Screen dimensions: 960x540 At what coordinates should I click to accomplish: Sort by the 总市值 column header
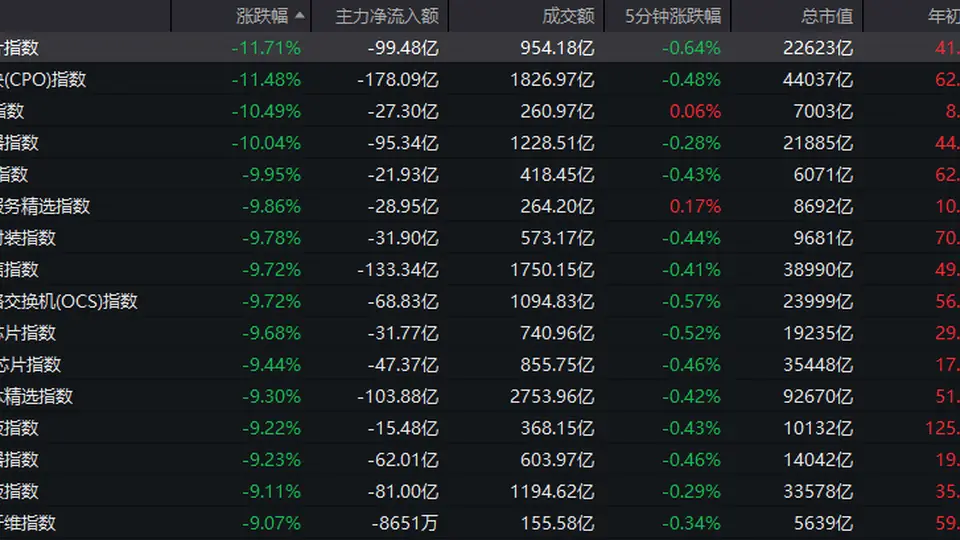point(827,16)
